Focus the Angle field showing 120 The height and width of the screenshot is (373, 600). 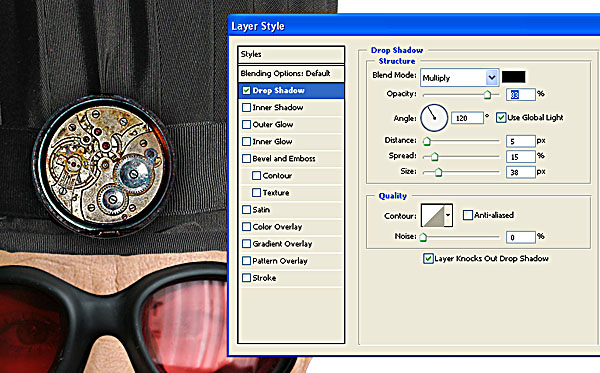pyautogui.click(x=467, y=118)
